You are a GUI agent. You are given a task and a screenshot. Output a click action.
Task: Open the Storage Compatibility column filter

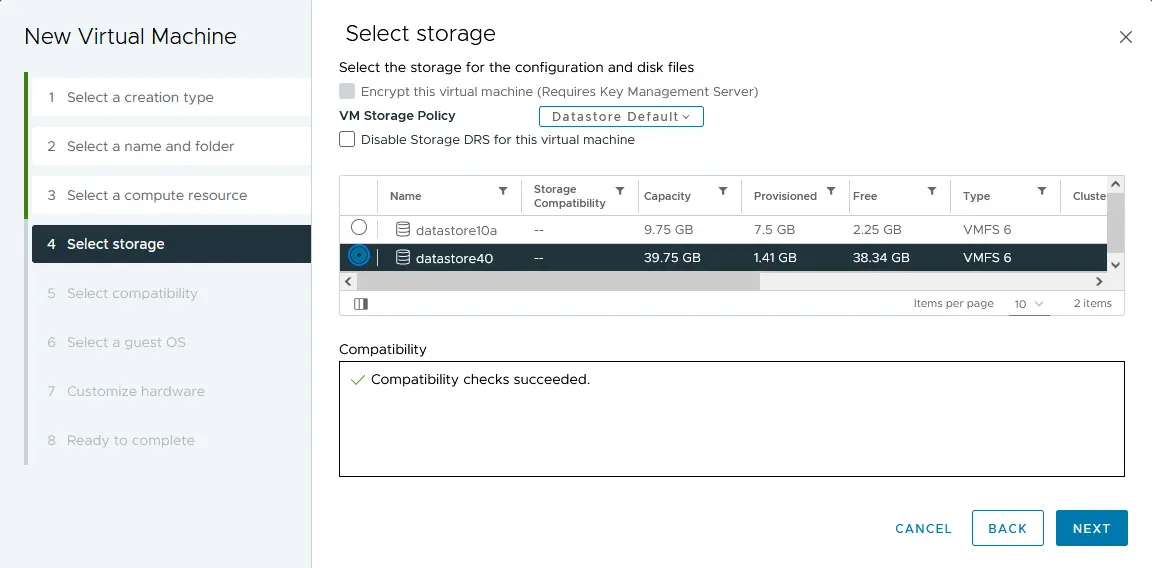tap(620, 191)
